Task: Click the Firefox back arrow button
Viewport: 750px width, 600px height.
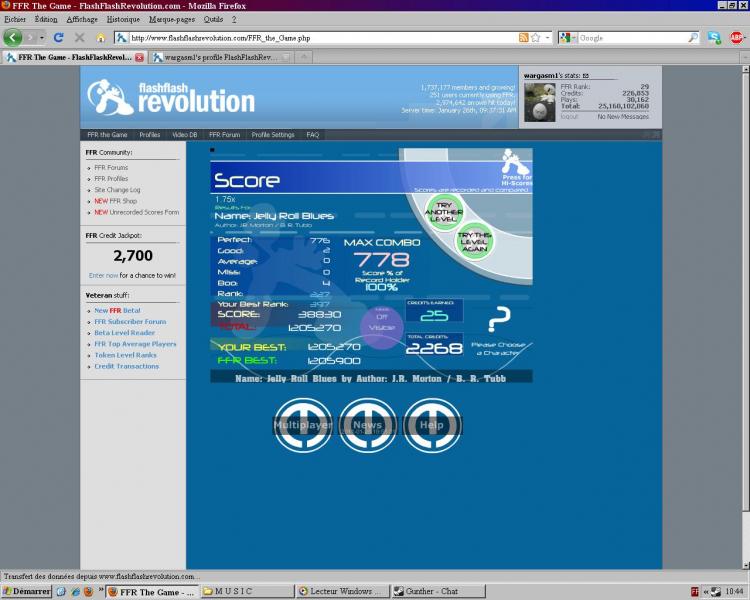Action: (x=13, y=37)
